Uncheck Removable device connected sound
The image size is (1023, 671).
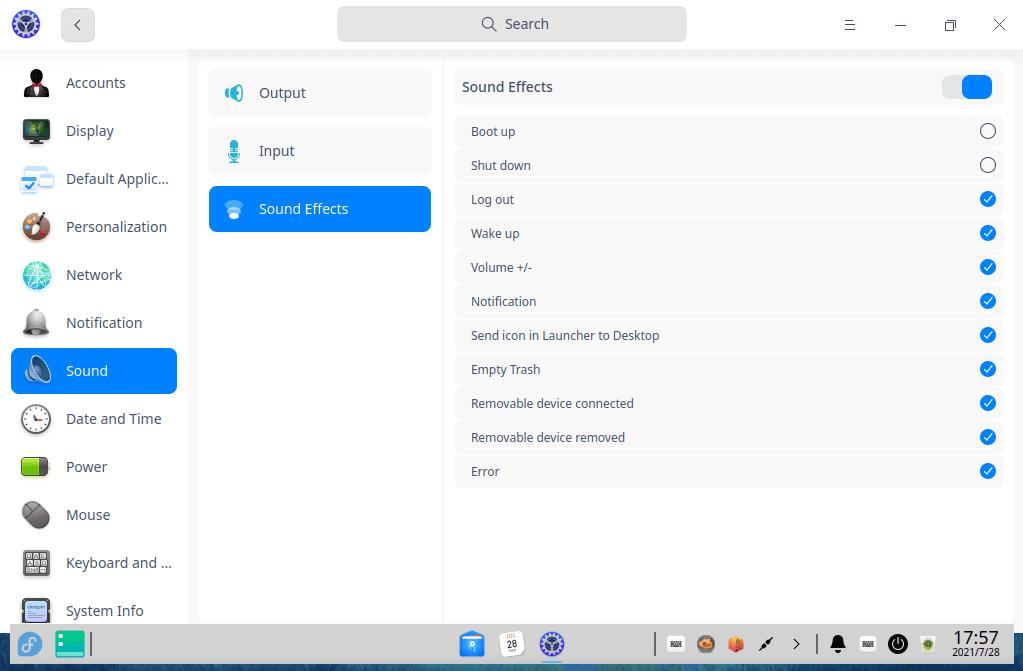coord(987,403)
